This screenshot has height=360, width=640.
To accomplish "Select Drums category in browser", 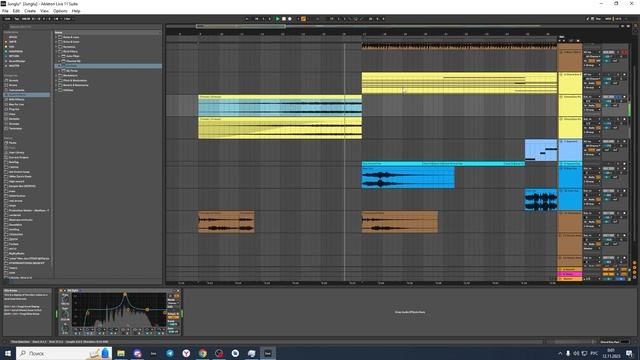I will (13, 85).
